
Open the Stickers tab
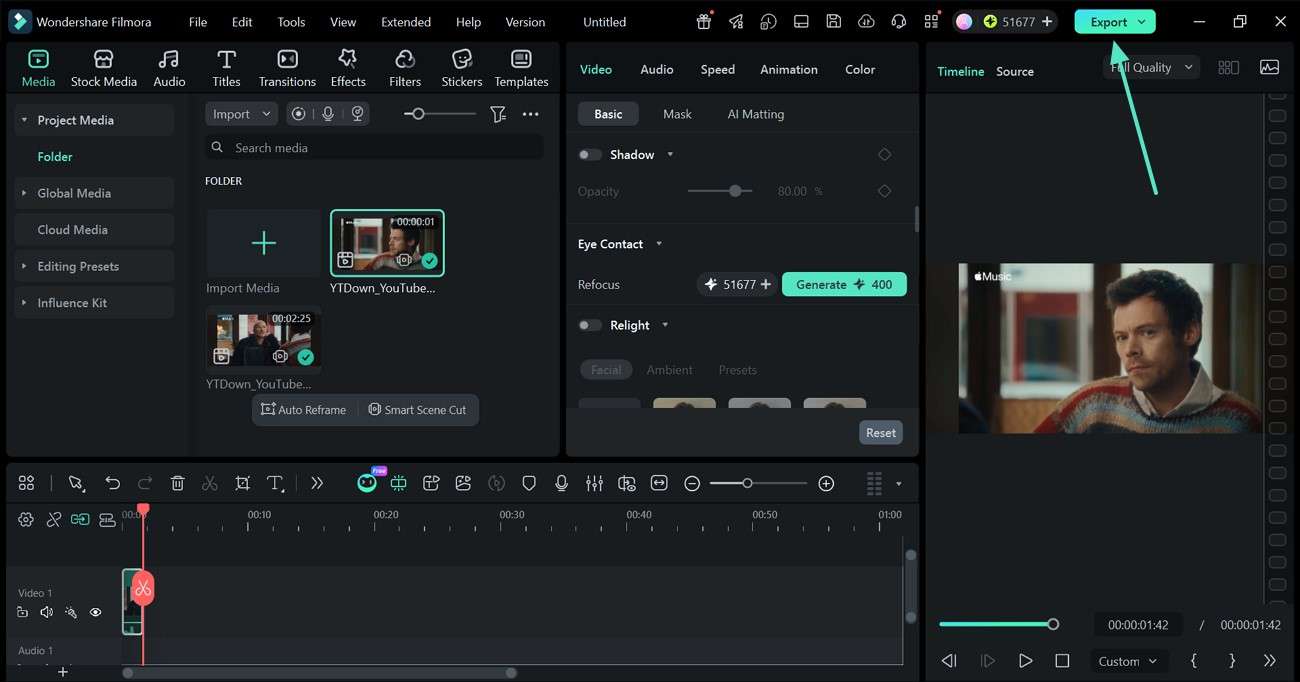click(462, 68)
